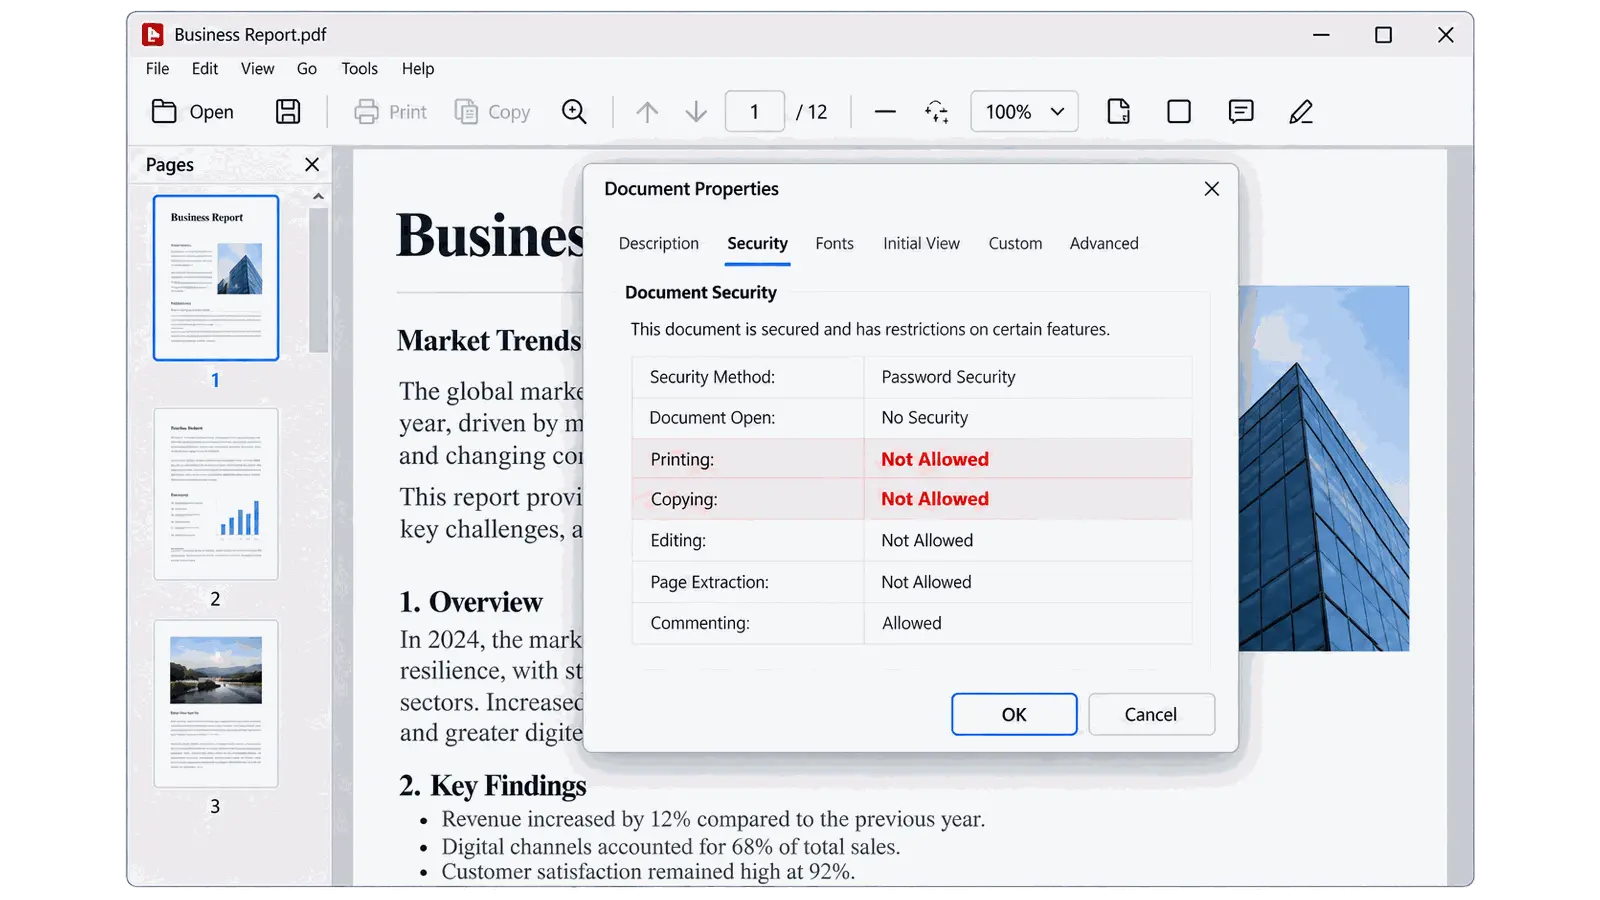Close the Pages side panel
This screenshot has width=1600, height=900.
coord(312,164)
